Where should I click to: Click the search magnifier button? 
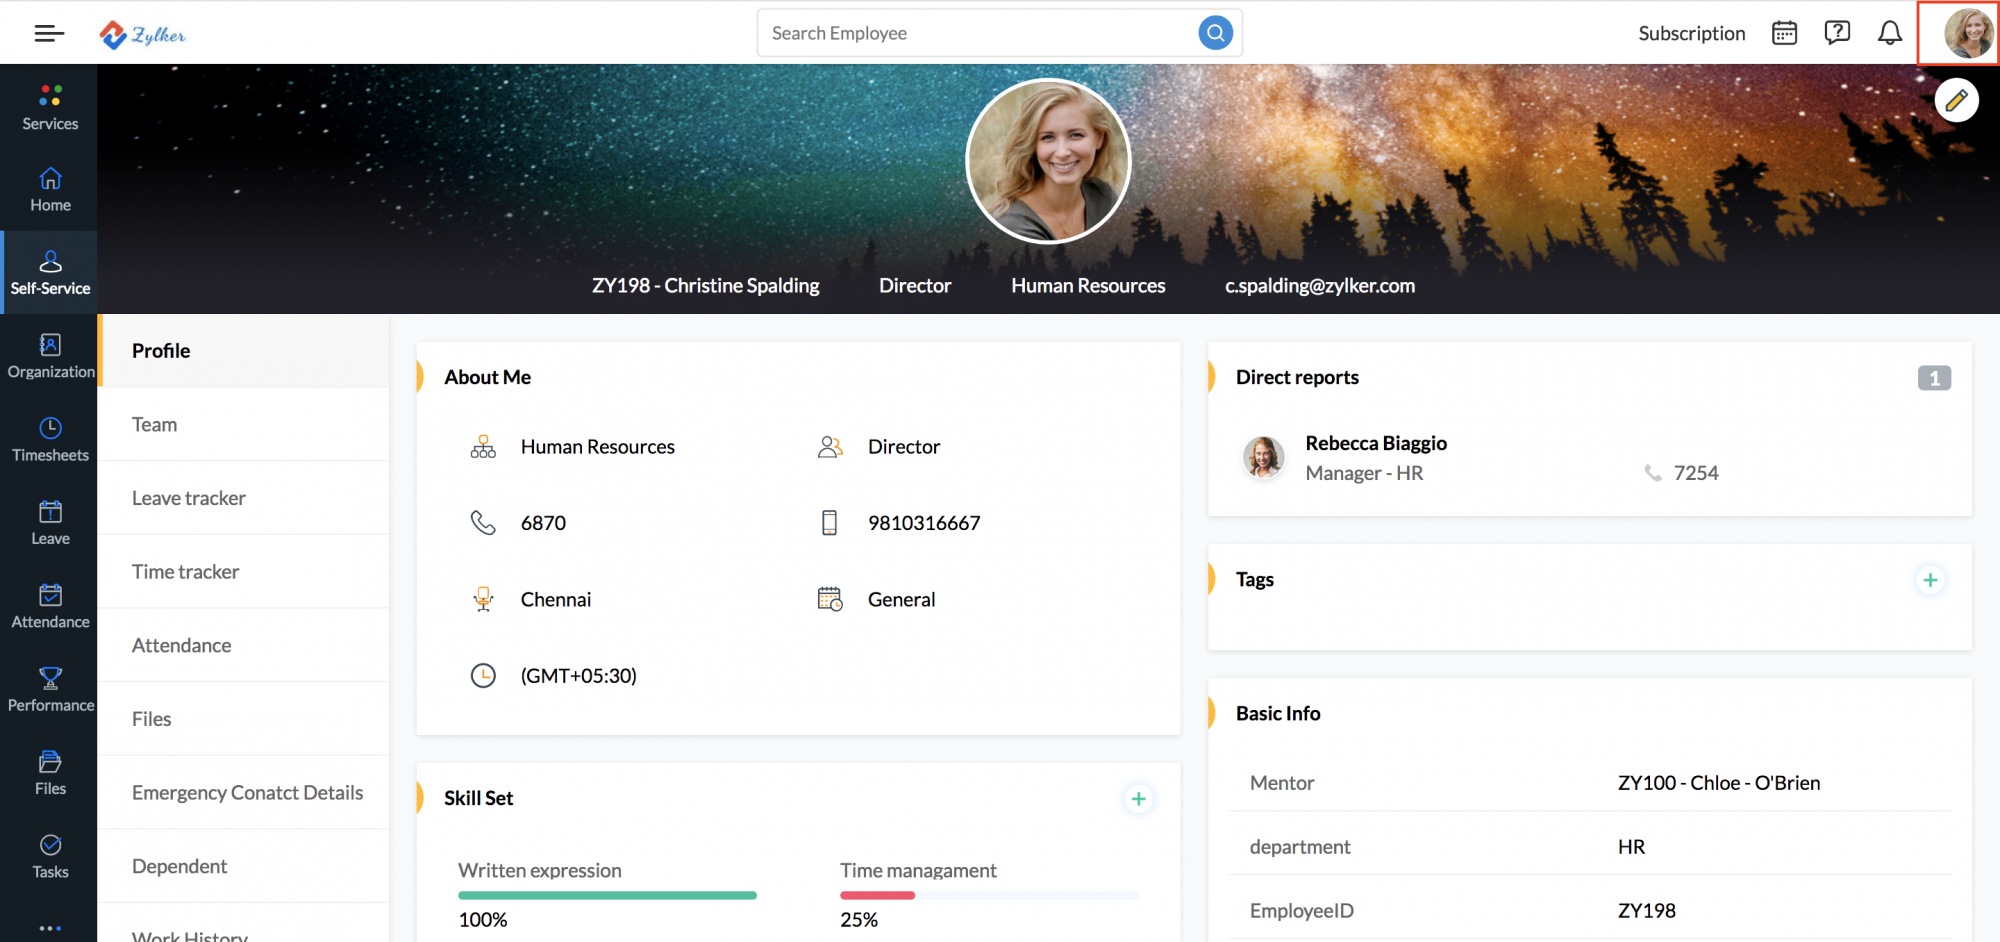pos(1215,33)
